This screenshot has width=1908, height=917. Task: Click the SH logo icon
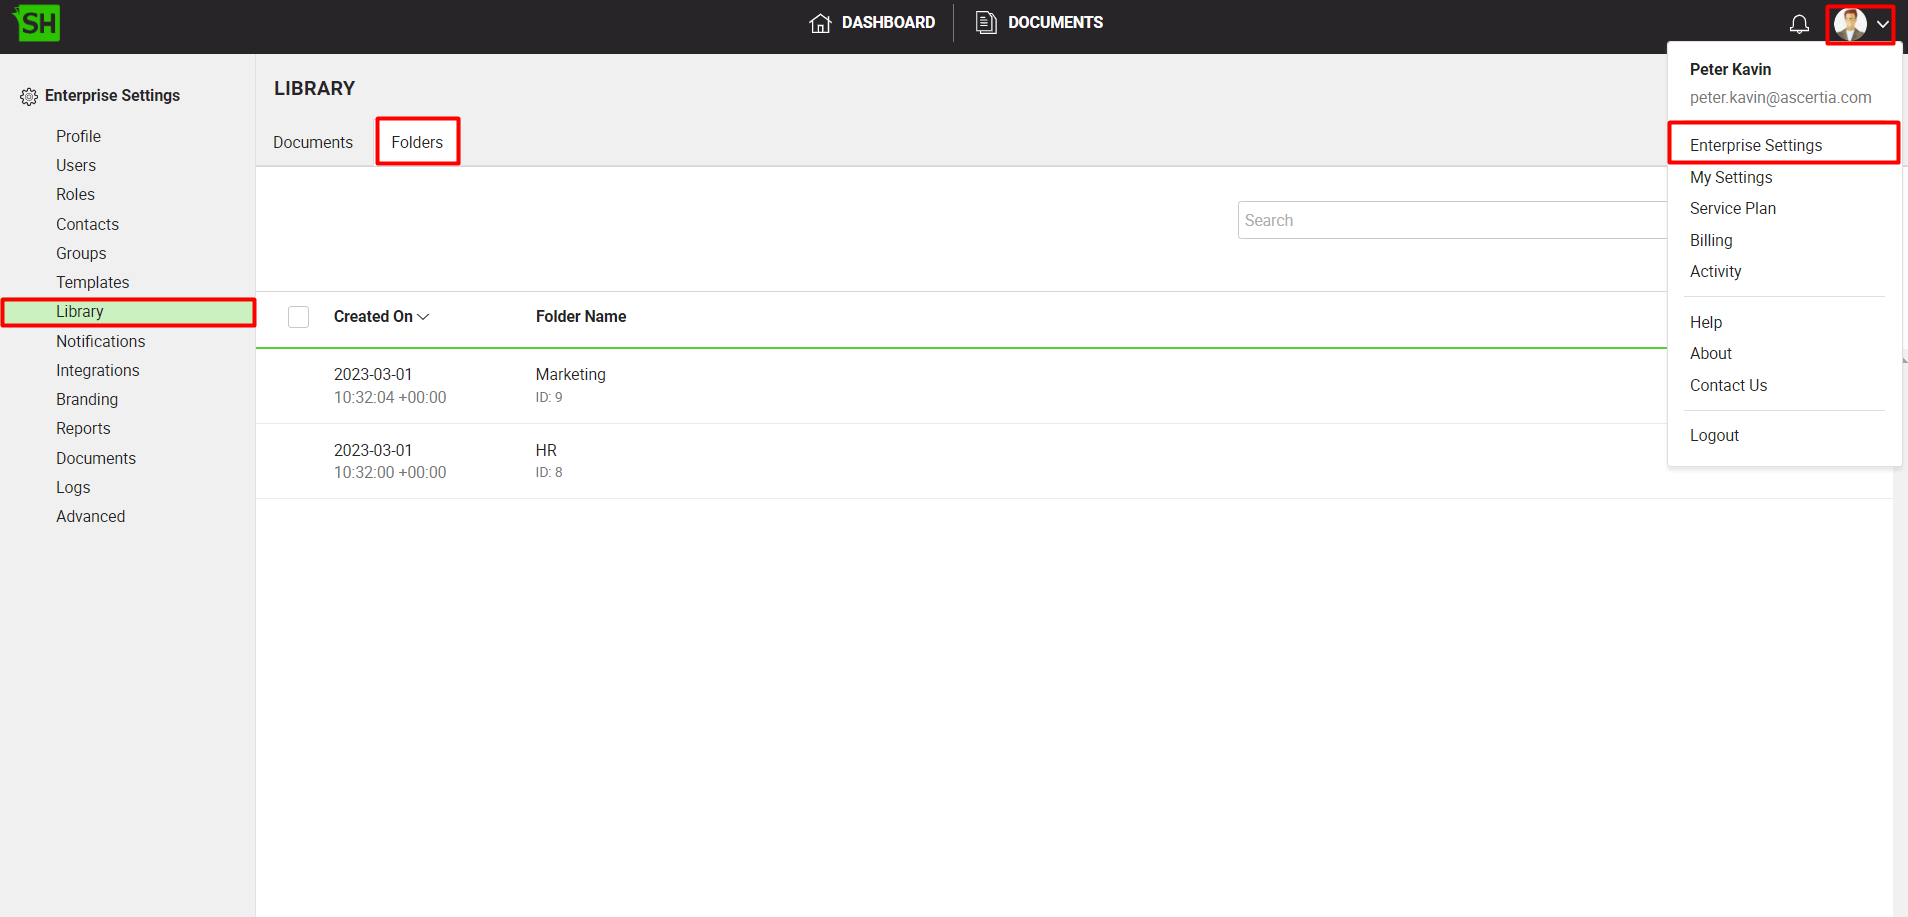[x=37, y=23]
